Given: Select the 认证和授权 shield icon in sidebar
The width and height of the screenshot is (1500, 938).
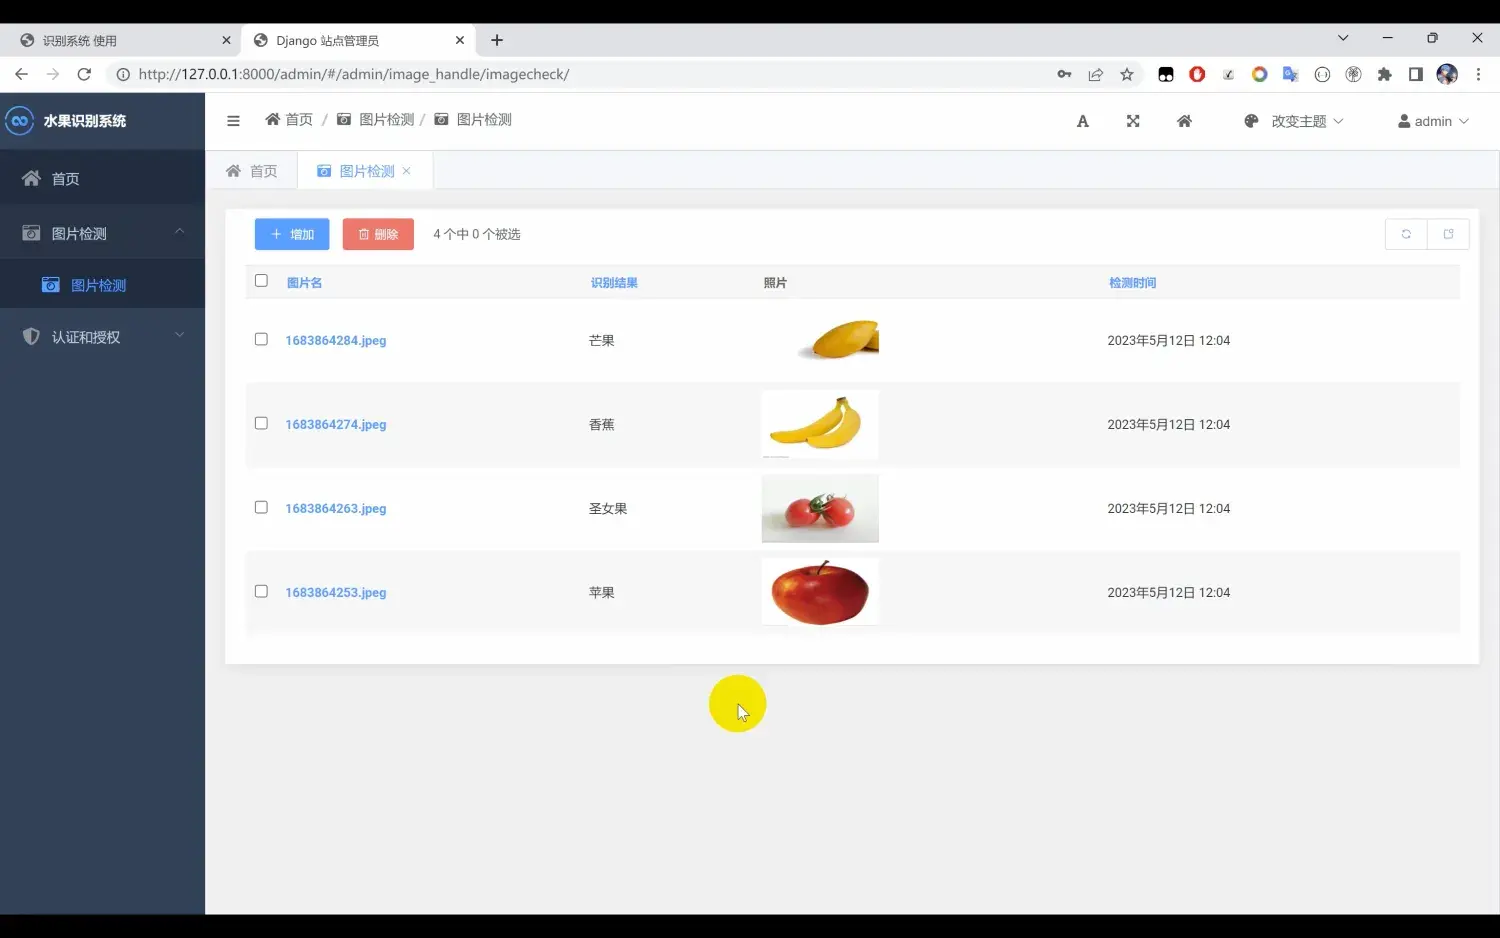Looking at the screenshot, I should [x=31, y=336].
